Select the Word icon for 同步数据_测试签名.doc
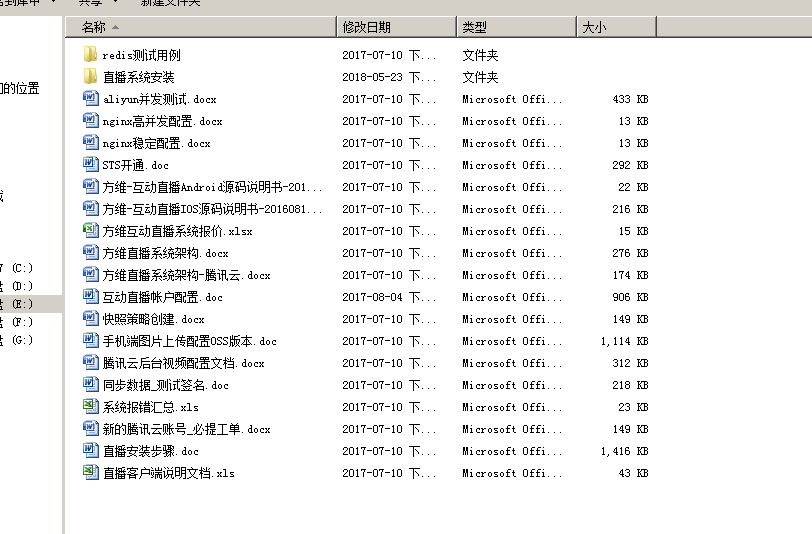 (91, 385)
